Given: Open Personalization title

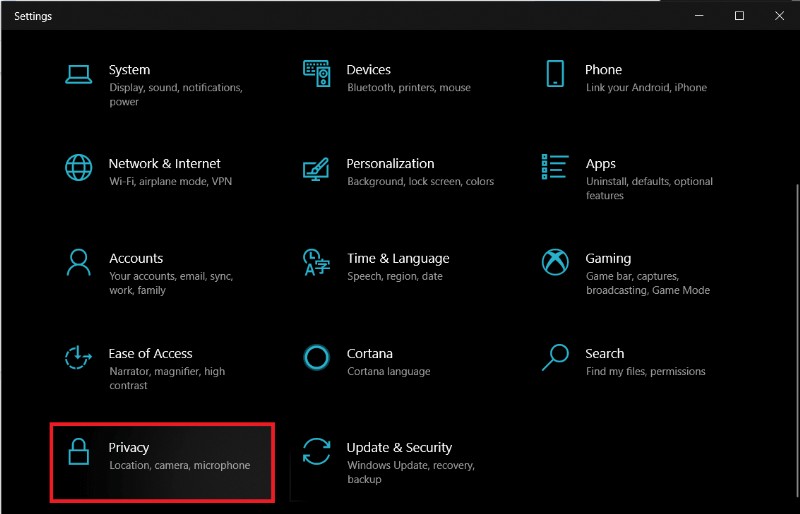Looking at the screenshot, I should click(390, 164).
